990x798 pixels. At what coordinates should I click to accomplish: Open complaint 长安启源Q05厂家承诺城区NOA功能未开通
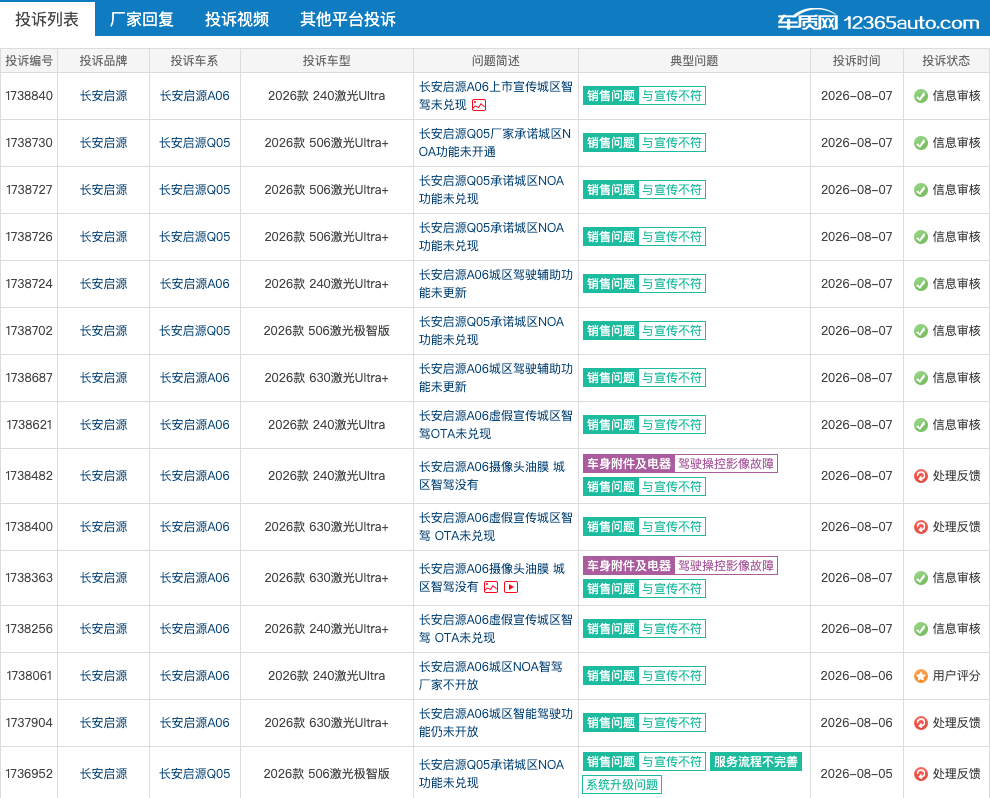pyautogui.click(x=494, y=143)
